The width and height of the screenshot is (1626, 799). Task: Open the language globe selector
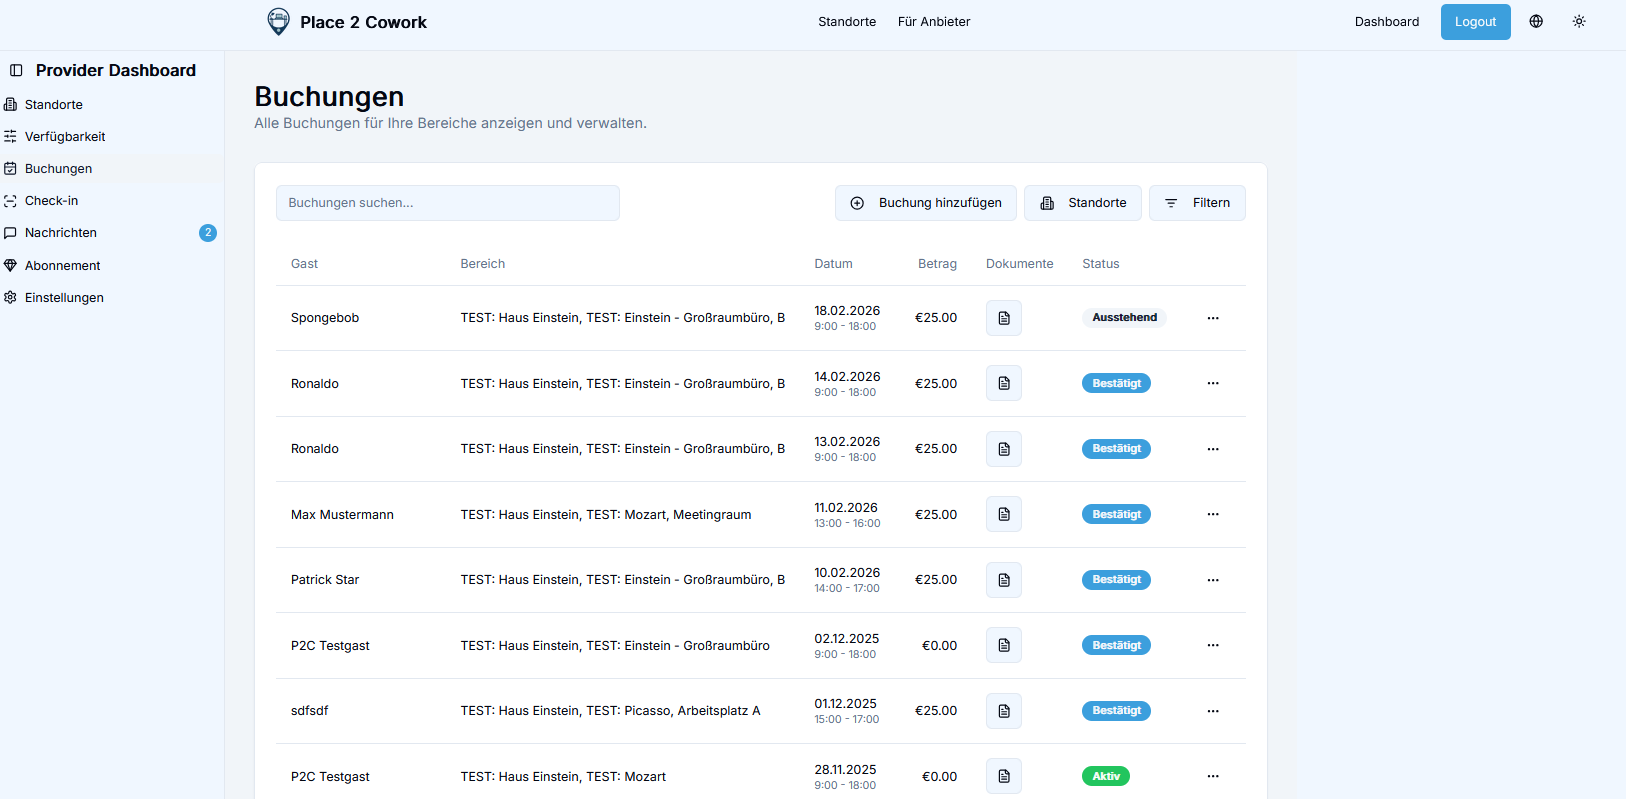[x=1536, y=22]
